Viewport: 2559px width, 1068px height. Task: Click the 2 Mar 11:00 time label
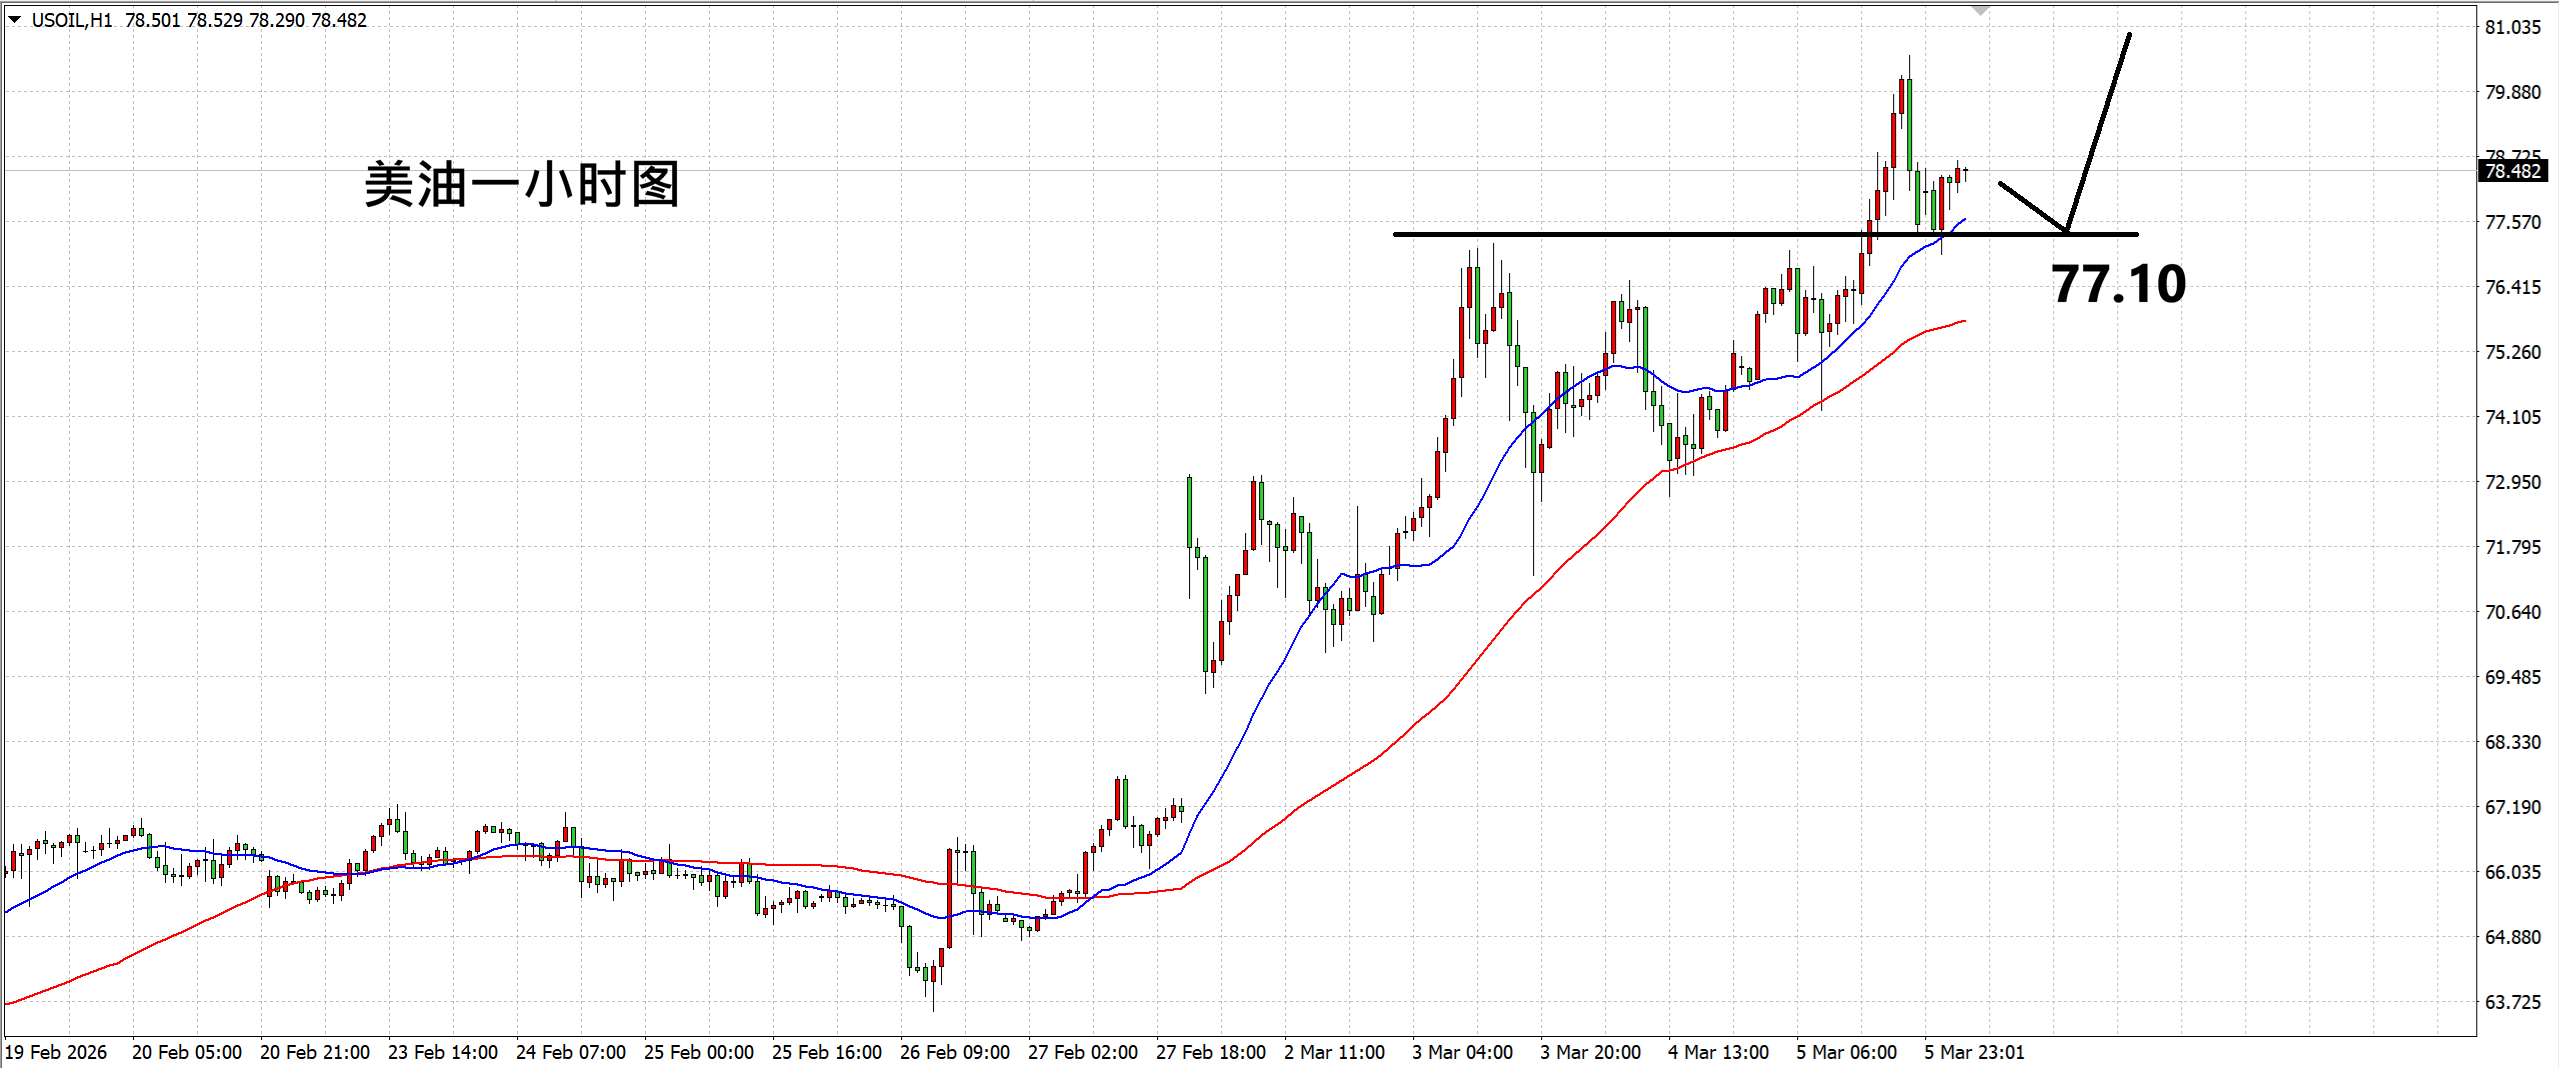[1334, 1052]
